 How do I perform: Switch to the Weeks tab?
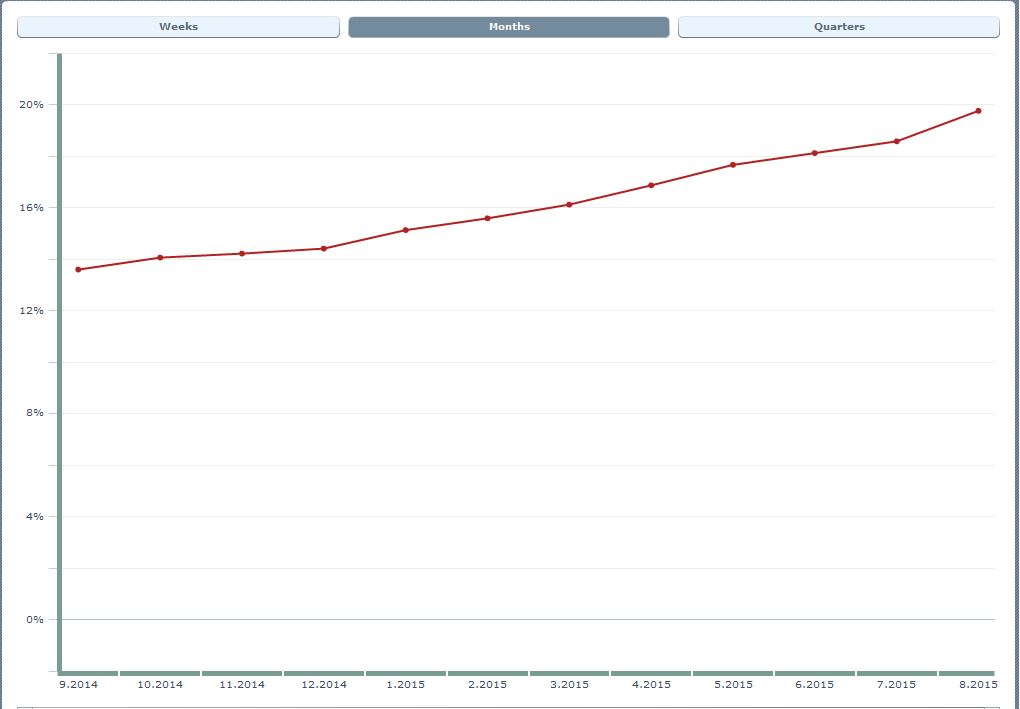178,27
